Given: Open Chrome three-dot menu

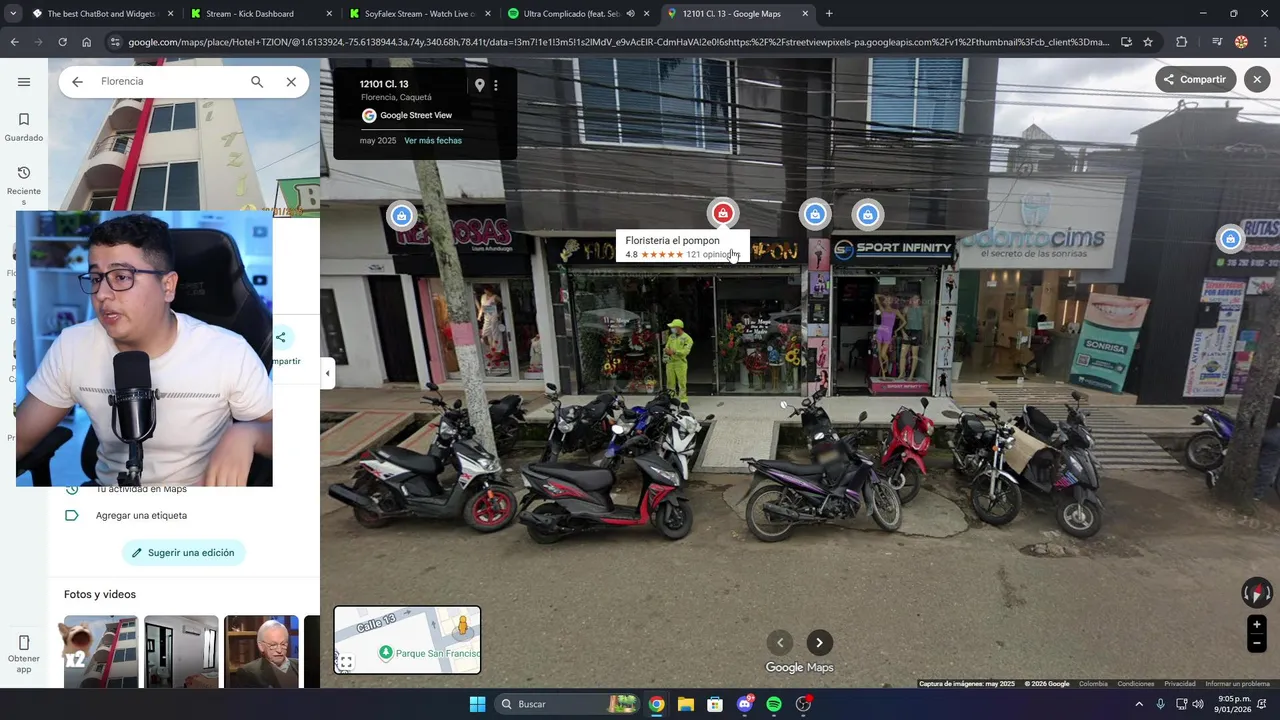Looking at the screenshot, I should (1265, 42).
